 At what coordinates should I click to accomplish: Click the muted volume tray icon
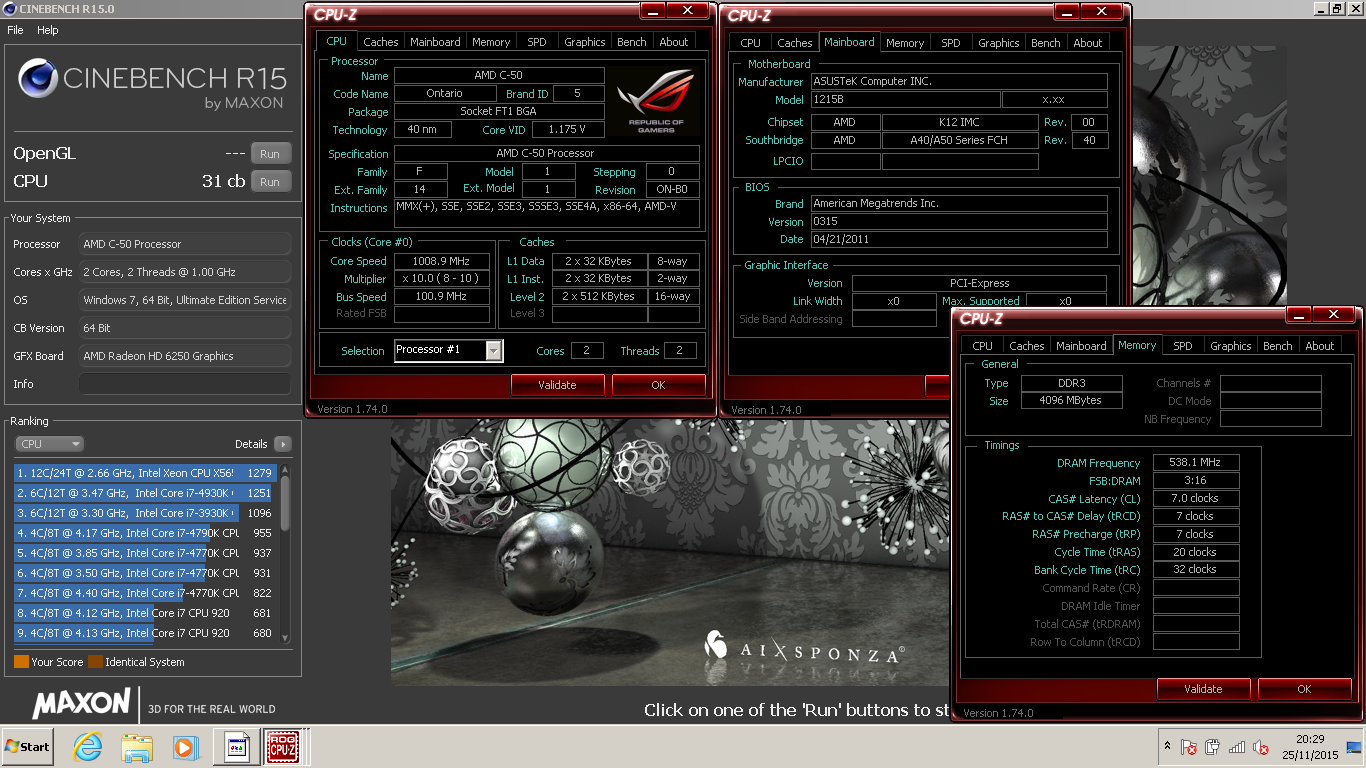(x=1260, y=747)
